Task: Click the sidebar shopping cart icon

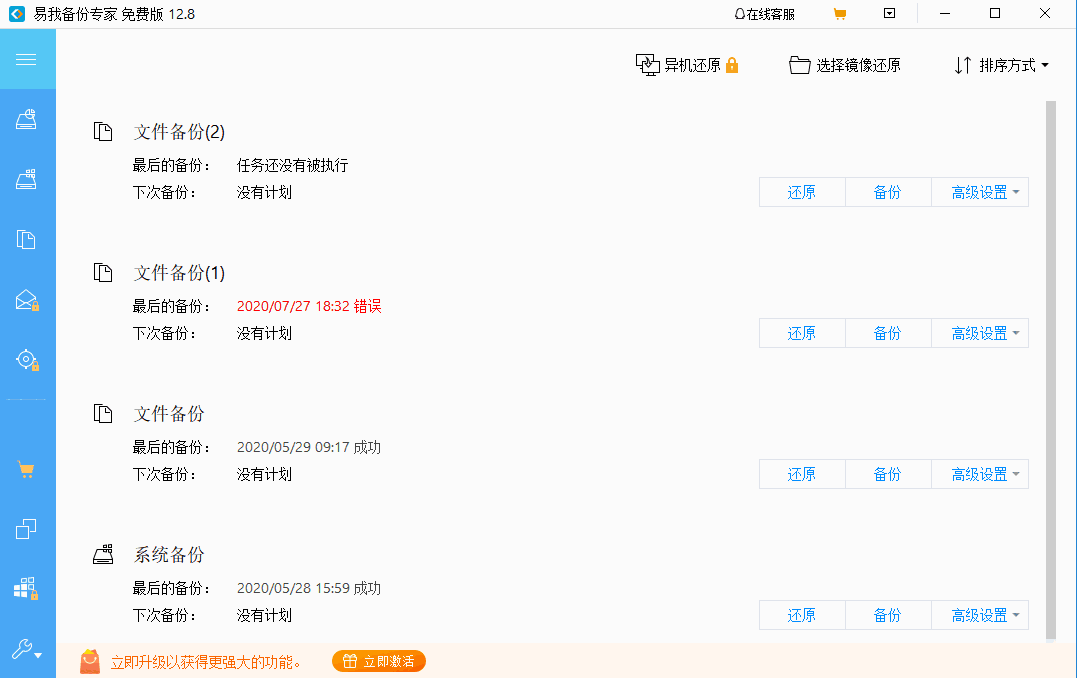Action: [x=27, y=469]
